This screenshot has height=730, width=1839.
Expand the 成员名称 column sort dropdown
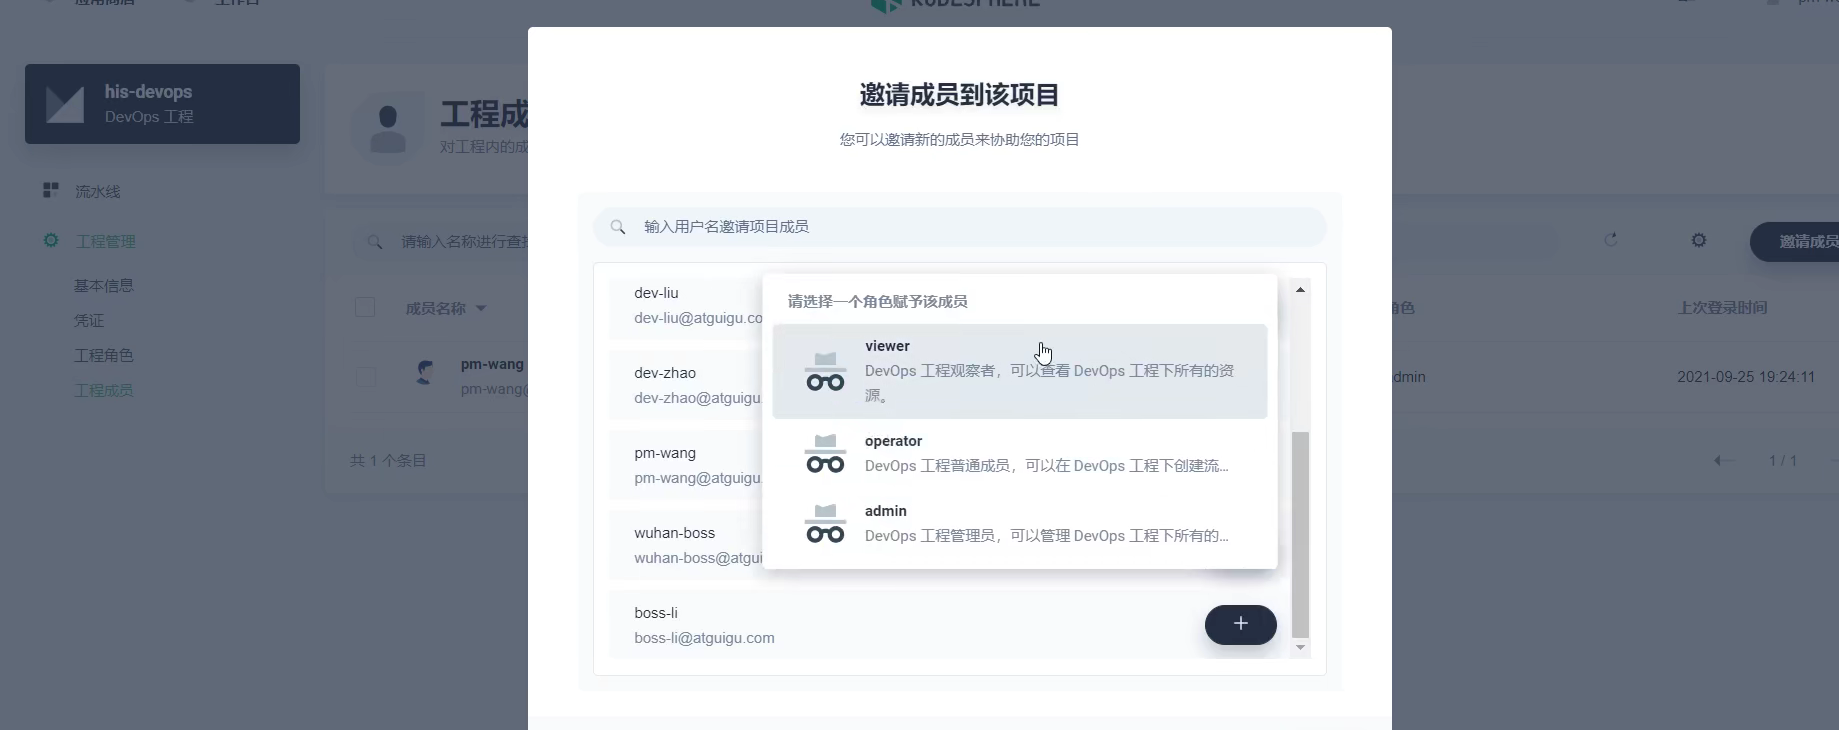[x=481, y=308]
